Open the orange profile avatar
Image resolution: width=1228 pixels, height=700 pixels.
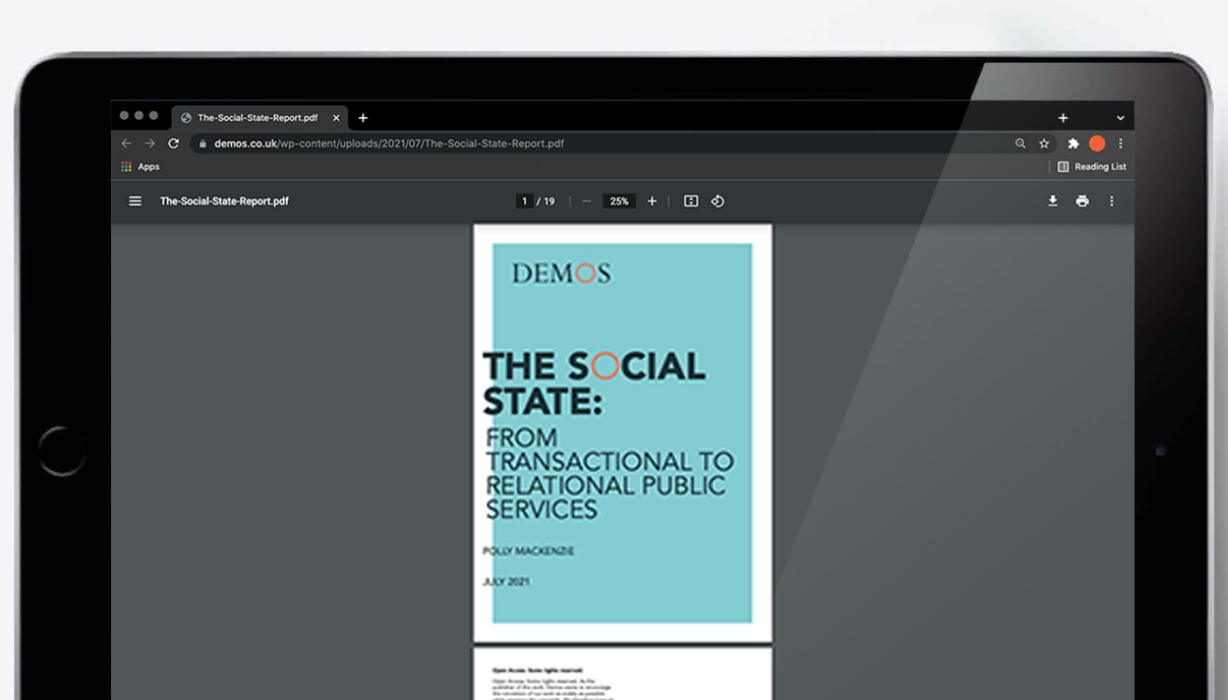coord(1097,143)
